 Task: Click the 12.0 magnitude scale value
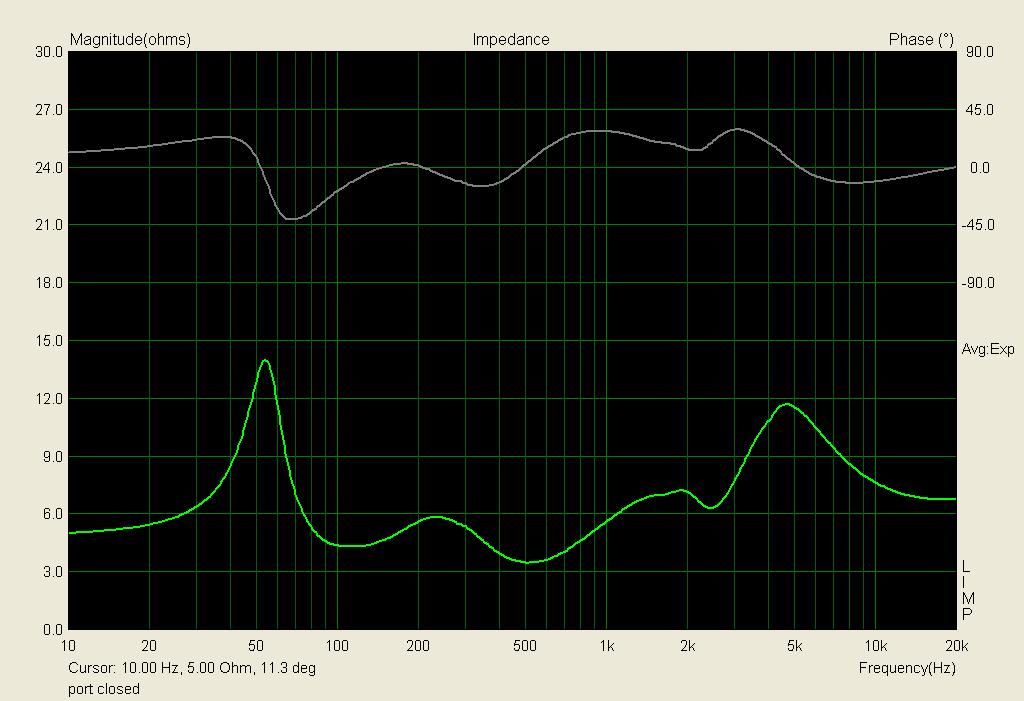coord(49,399)
